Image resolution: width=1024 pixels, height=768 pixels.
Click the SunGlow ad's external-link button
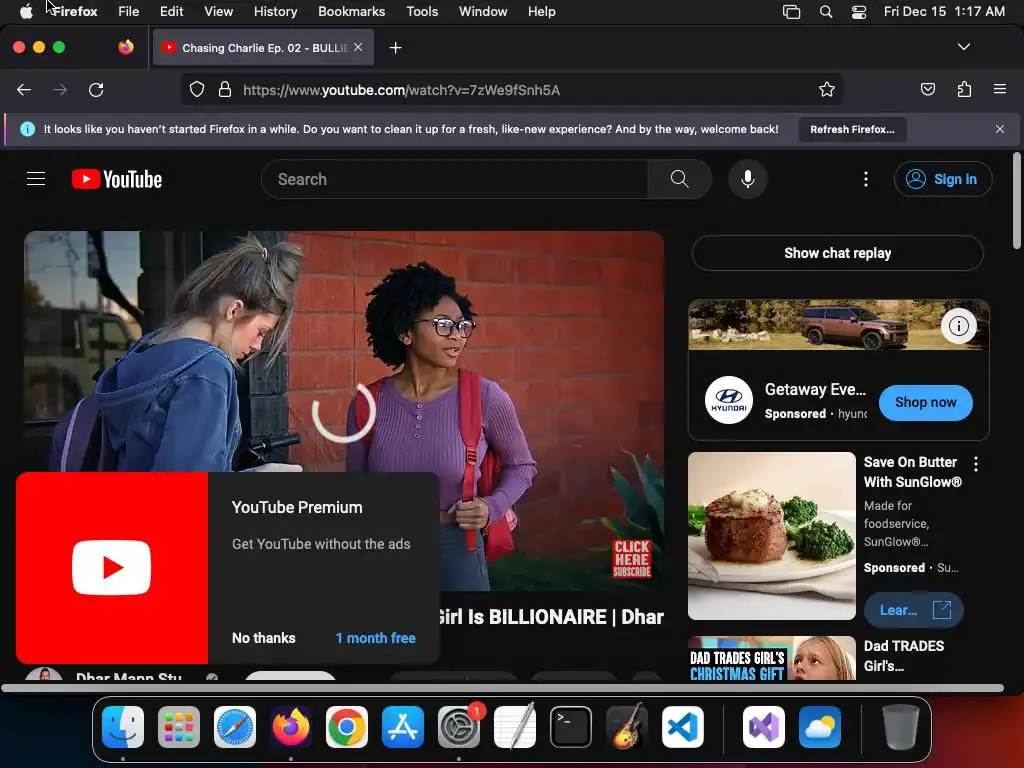pos(913,610)
